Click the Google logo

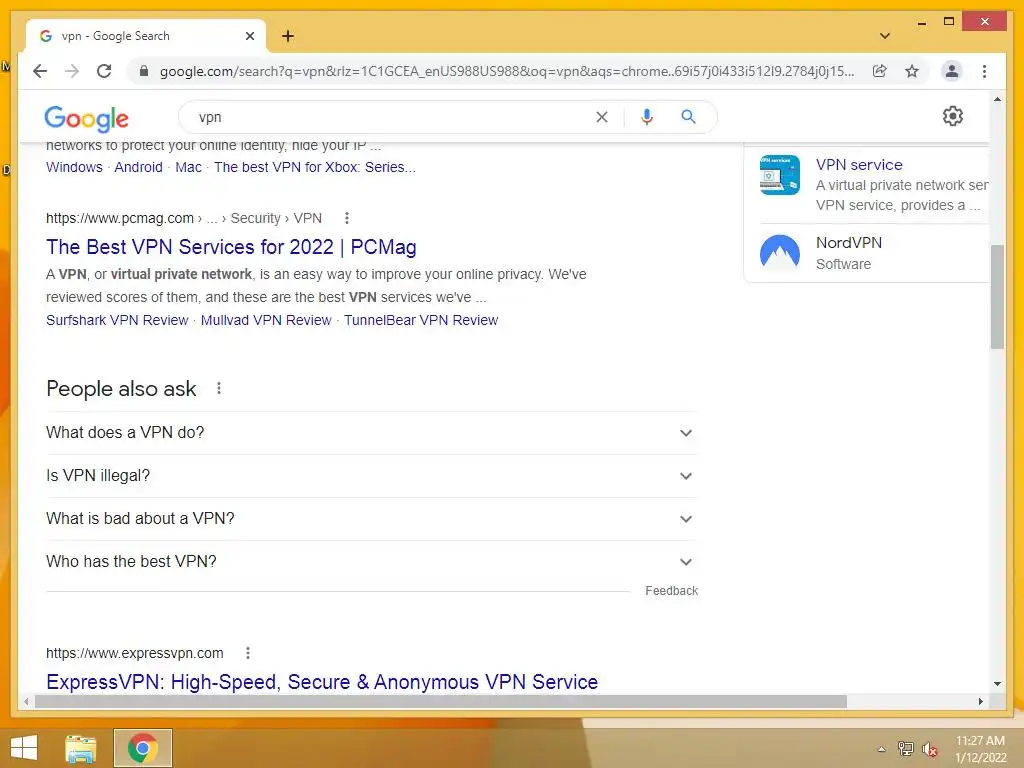pos(86,118)
